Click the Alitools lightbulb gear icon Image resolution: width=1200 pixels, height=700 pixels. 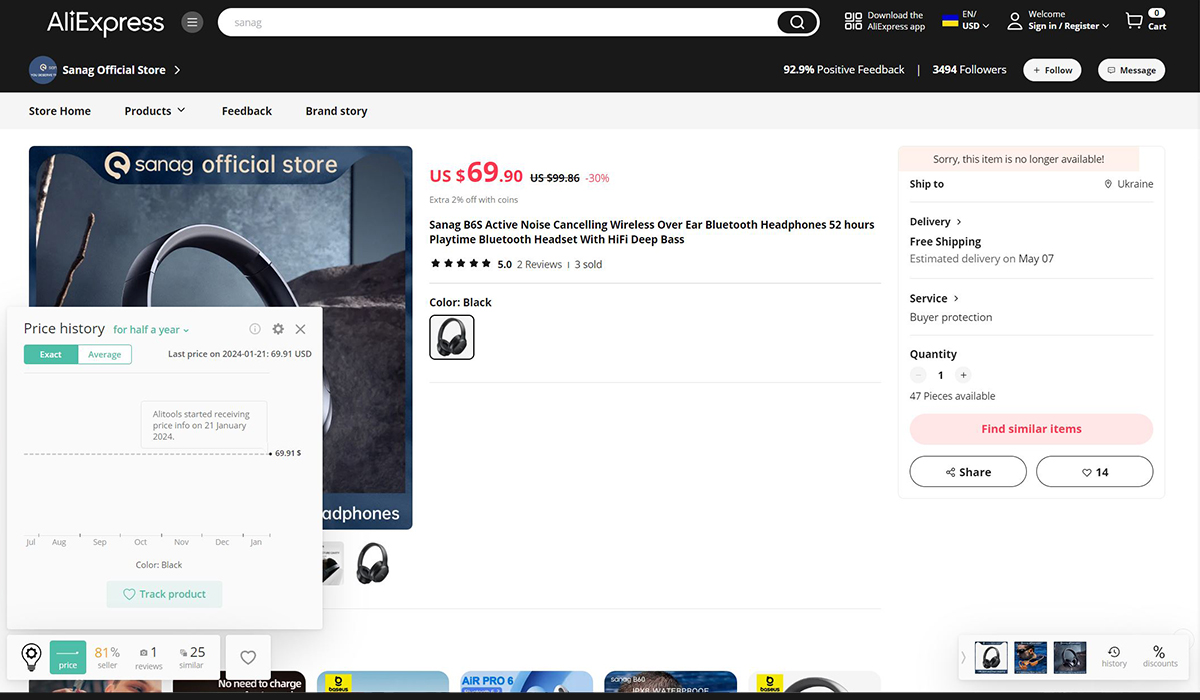[x=32, y=657]
